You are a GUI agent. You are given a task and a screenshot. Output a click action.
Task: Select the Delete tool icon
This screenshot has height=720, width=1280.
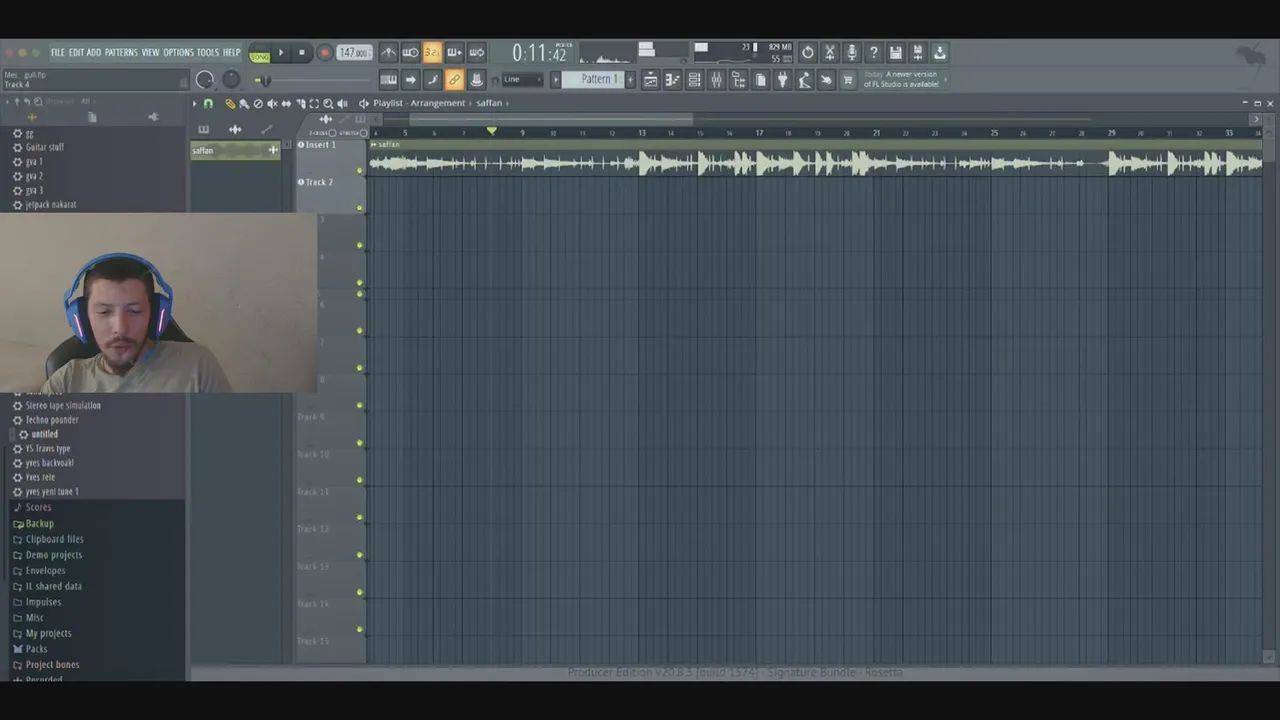[258, 103]
